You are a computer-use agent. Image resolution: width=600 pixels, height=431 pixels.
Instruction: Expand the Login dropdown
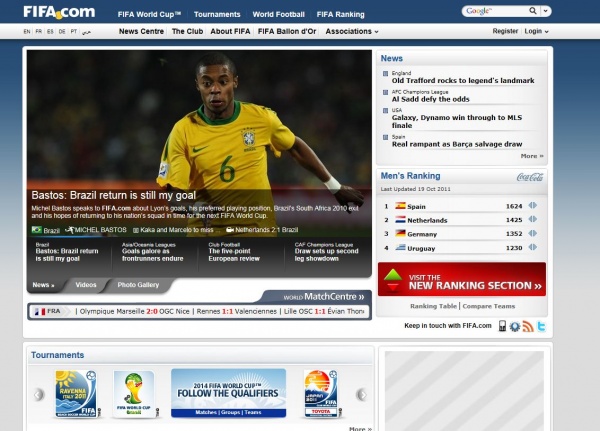point(536,31)
